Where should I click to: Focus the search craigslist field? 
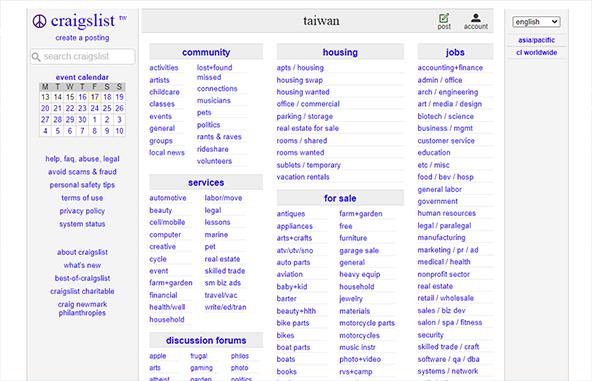(x=83, y=57)
